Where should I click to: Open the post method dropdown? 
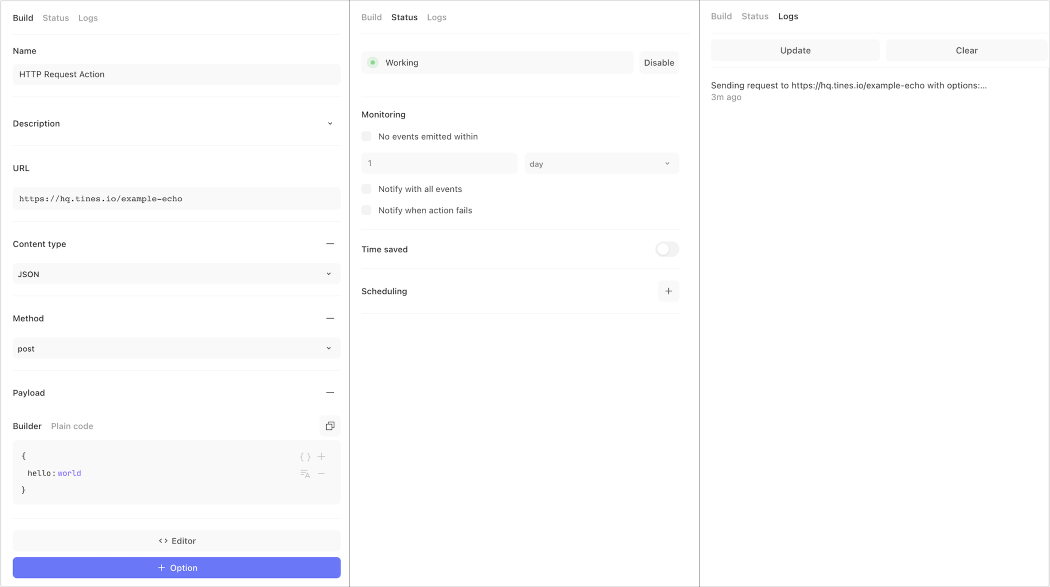pos(177,348)
